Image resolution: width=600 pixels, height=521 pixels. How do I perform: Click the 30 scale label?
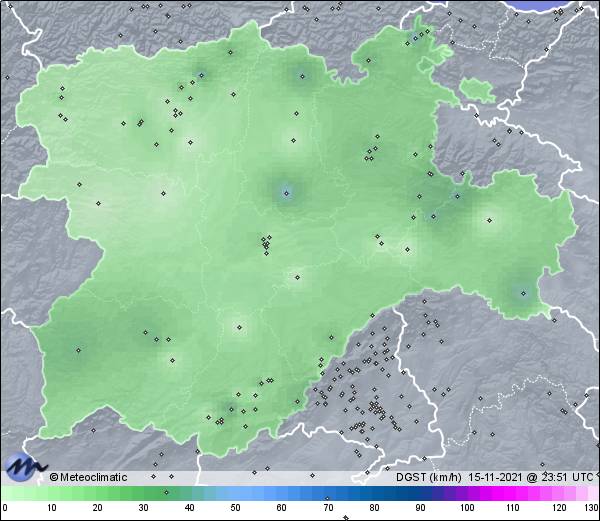(143, 508)
